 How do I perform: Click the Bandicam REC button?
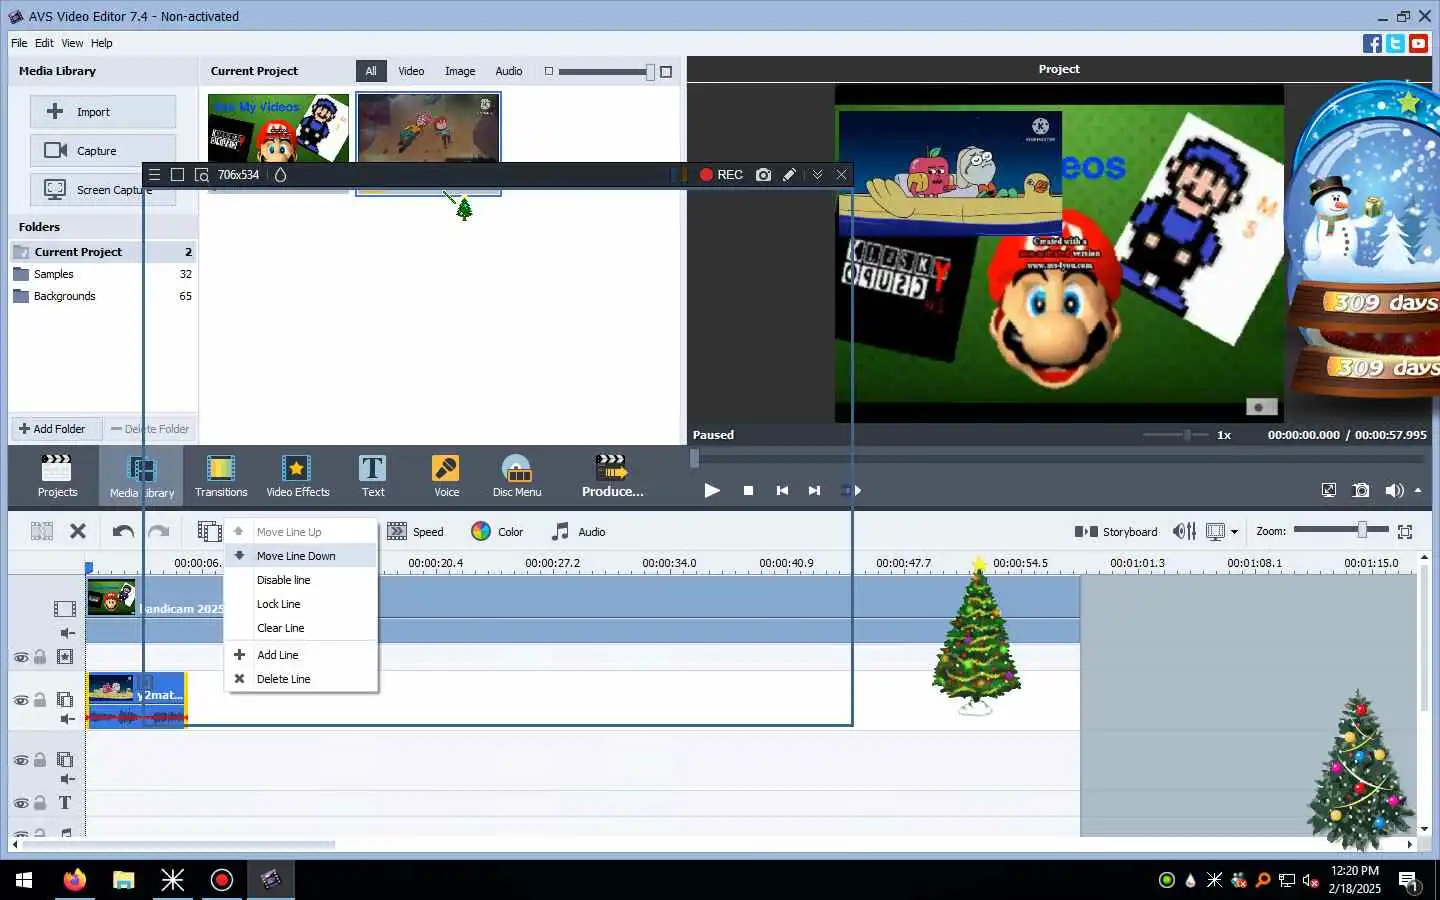(x=721, y=174)
